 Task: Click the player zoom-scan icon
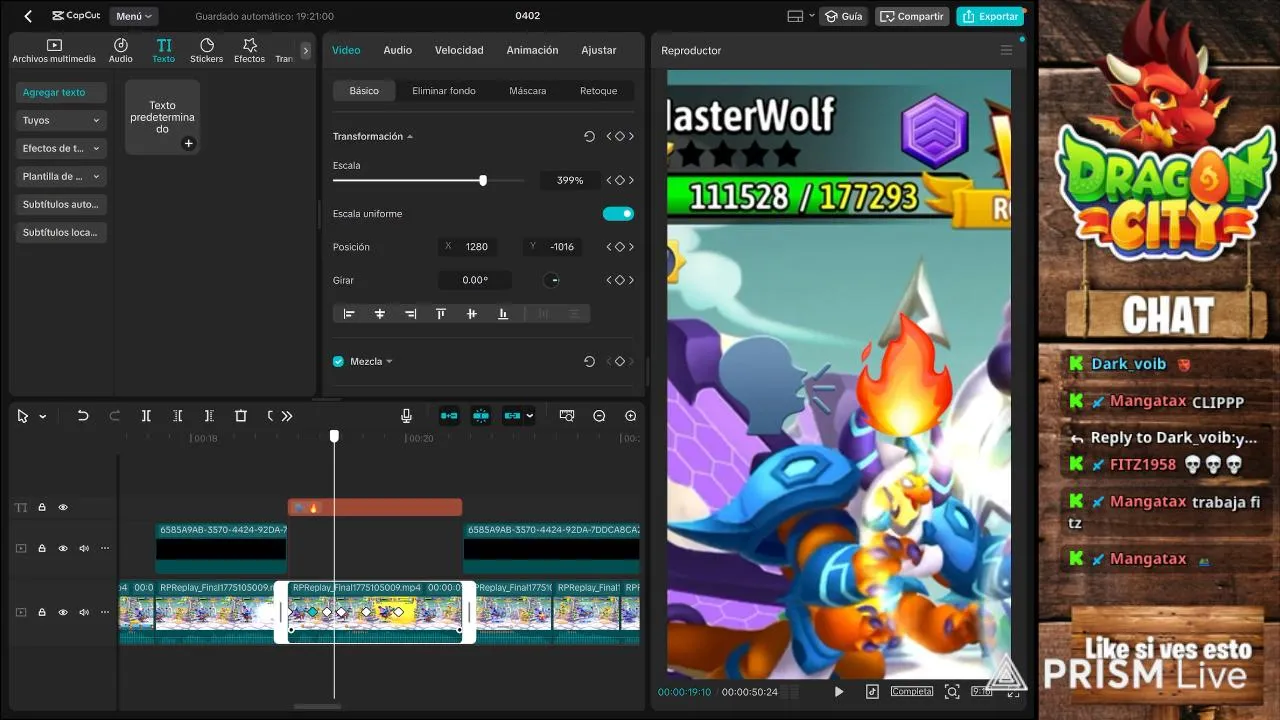click(x=952, y=691)
